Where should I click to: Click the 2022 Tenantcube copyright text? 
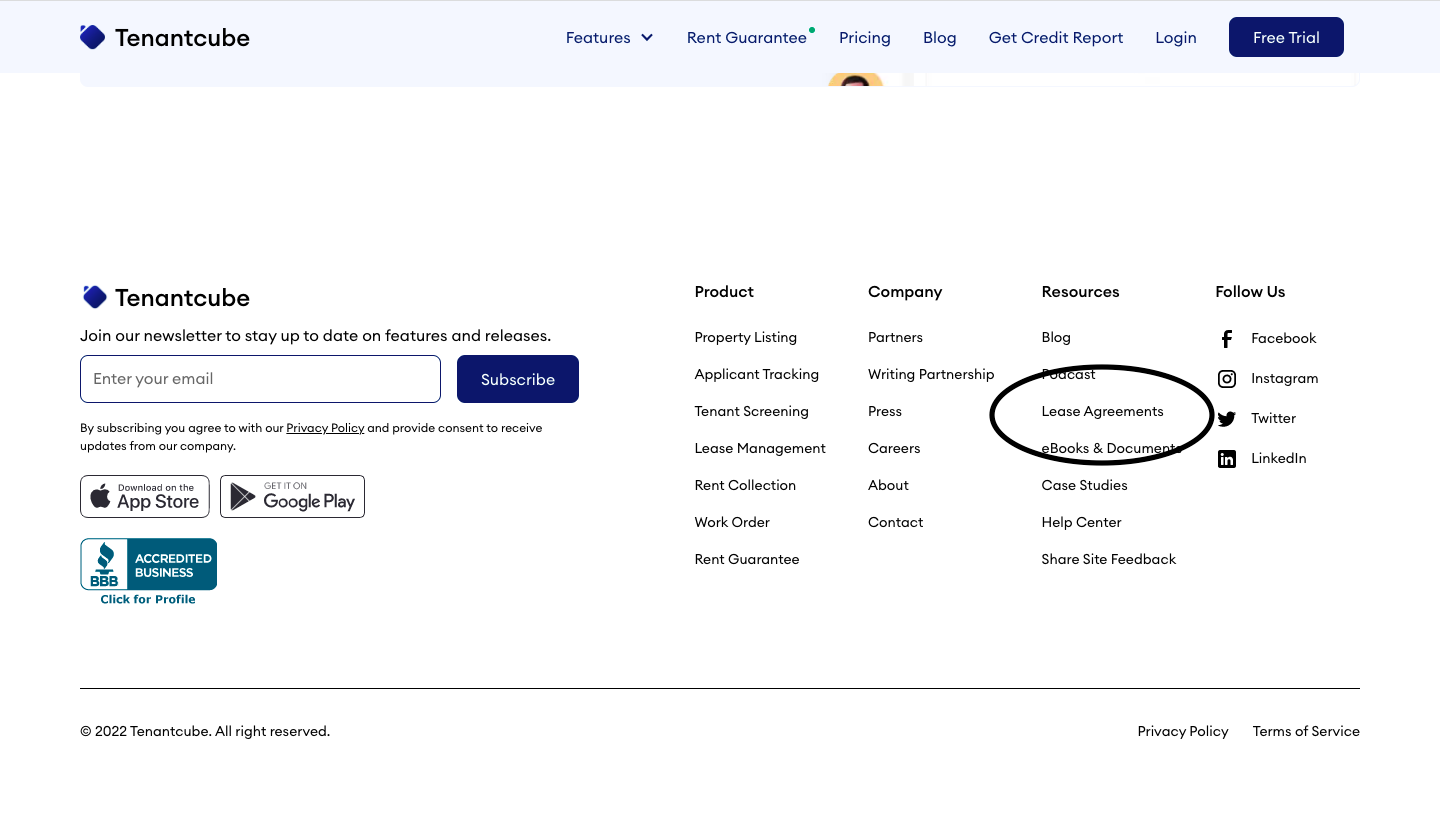tap(205, 732)
